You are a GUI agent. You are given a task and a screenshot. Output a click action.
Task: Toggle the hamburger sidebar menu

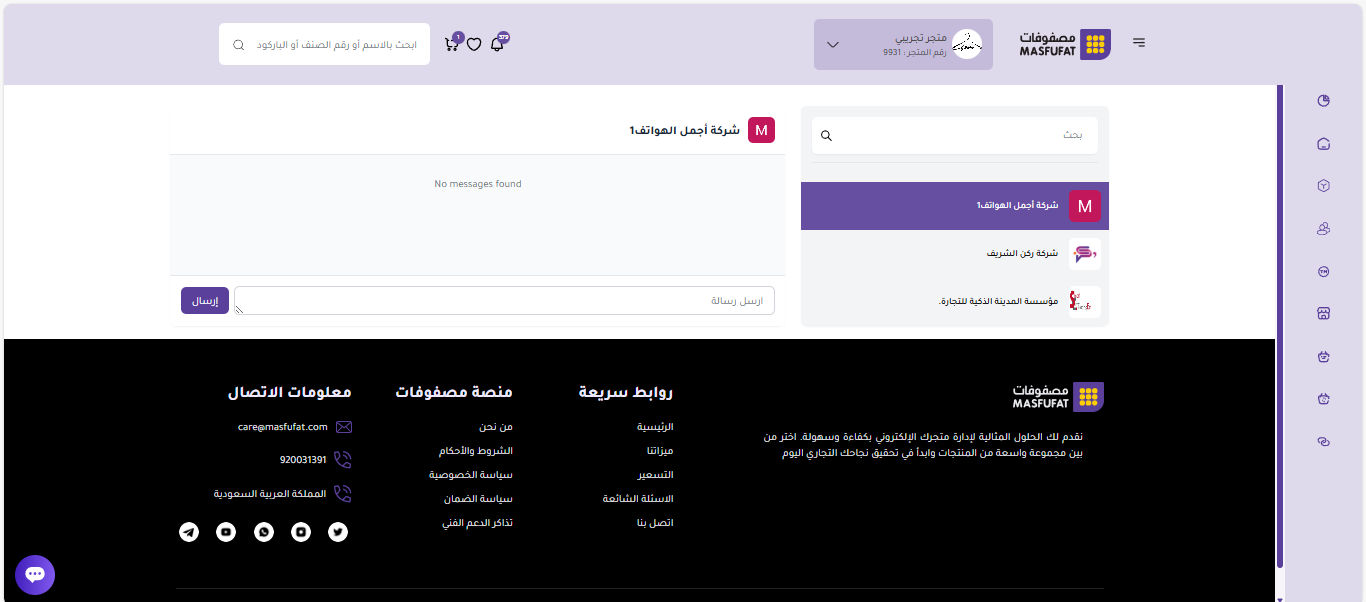[1139, 43]
